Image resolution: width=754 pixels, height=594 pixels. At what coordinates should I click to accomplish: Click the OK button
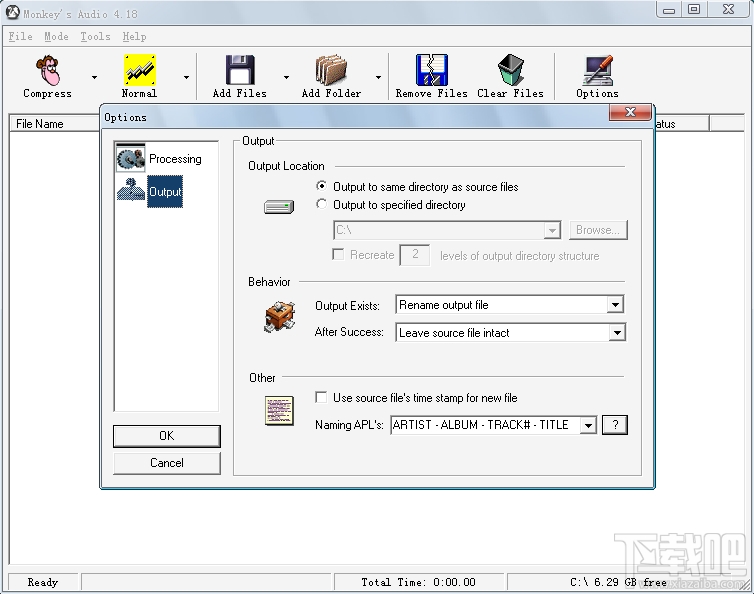(x=167, y=436)
